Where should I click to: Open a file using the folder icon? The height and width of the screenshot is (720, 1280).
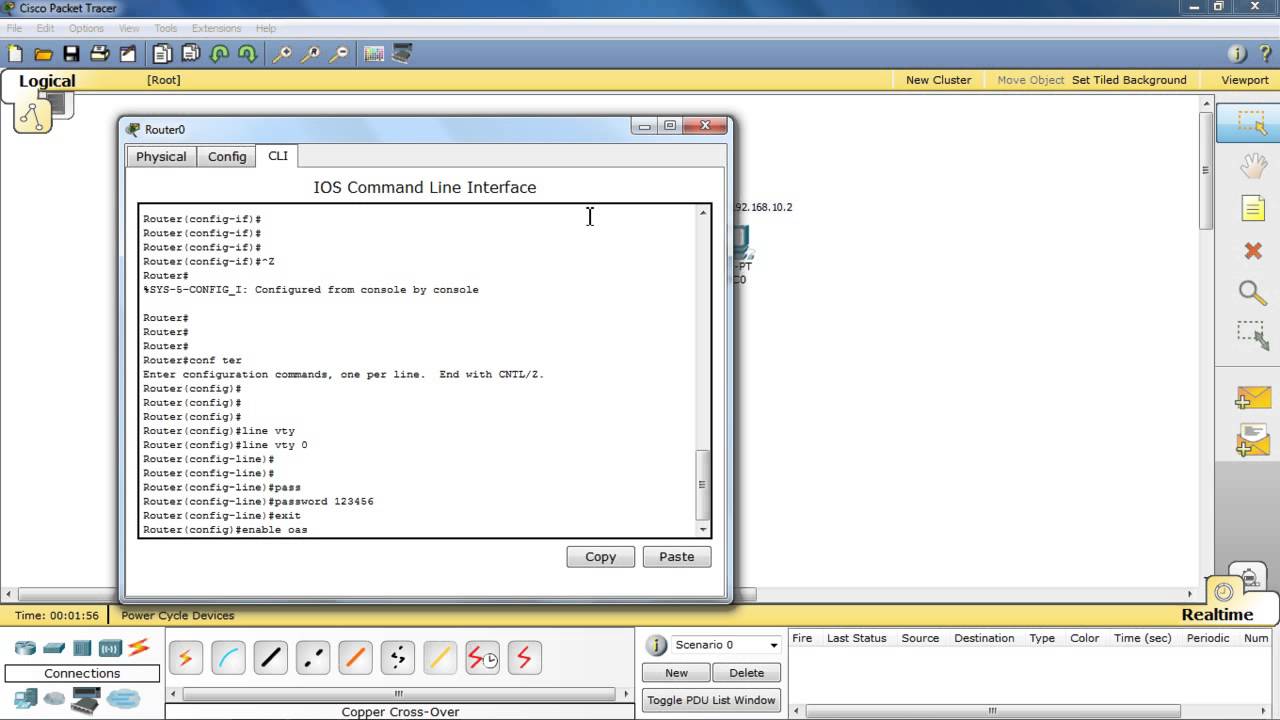point(43,54)
